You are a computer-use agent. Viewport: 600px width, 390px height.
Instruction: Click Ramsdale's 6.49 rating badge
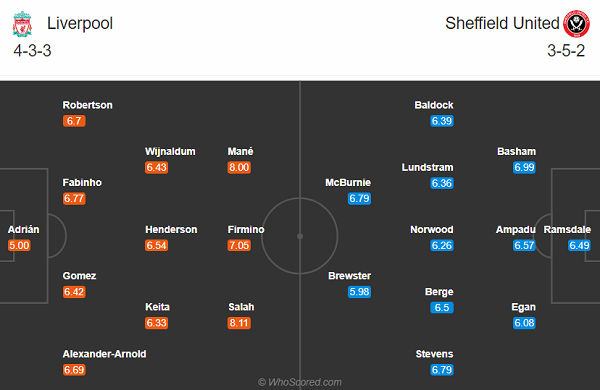tap(579, 245)
